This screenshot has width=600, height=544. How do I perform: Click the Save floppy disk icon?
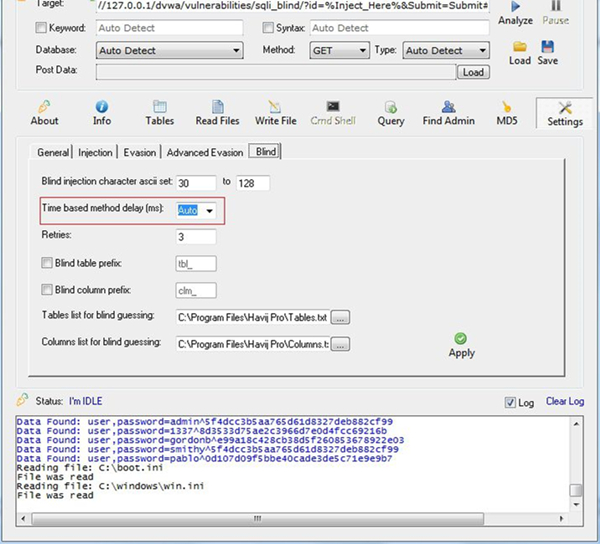(548, 48)
